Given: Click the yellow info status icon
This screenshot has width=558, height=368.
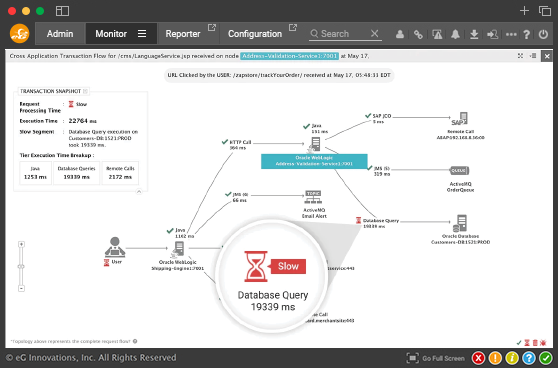Looking at the screenshot, I should (x=512, y=358).
